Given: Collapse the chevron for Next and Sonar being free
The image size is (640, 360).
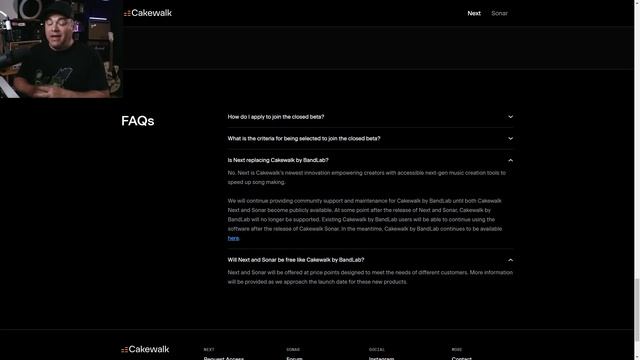Looking at the screenshot, I should [510, 260].
